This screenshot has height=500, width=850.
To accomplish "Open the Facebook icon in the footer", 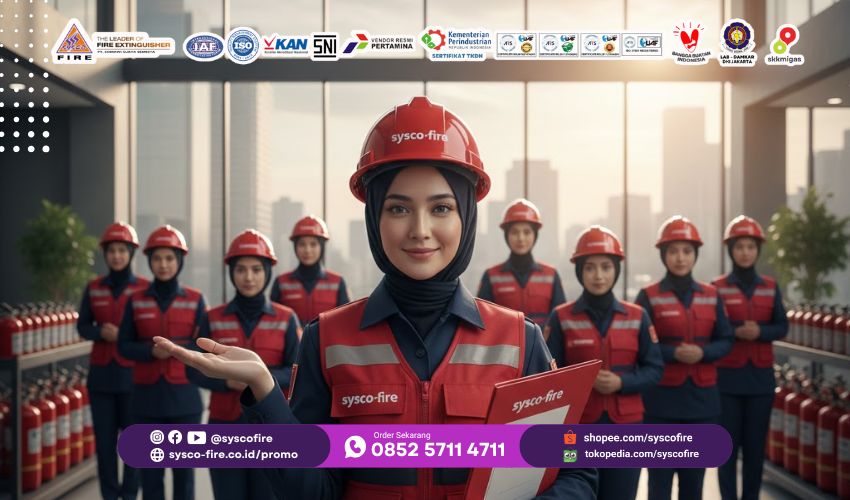I will 175,437.
